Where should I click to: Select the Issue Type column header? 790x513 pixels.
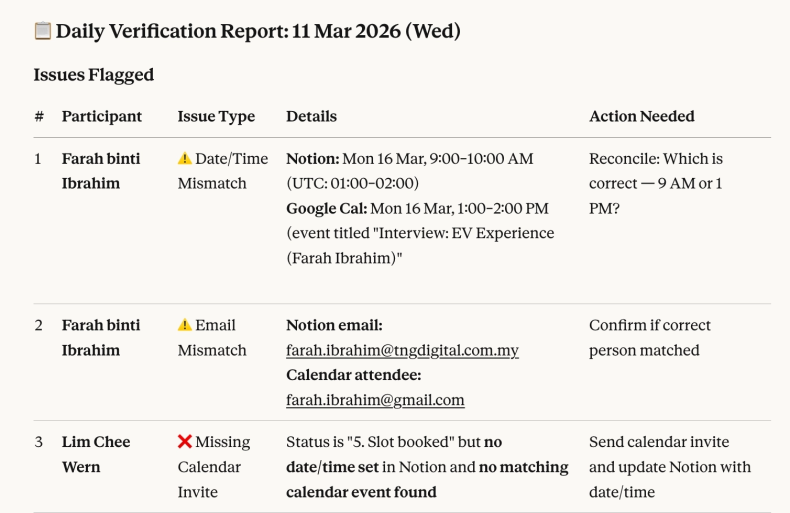coord(216,116)
